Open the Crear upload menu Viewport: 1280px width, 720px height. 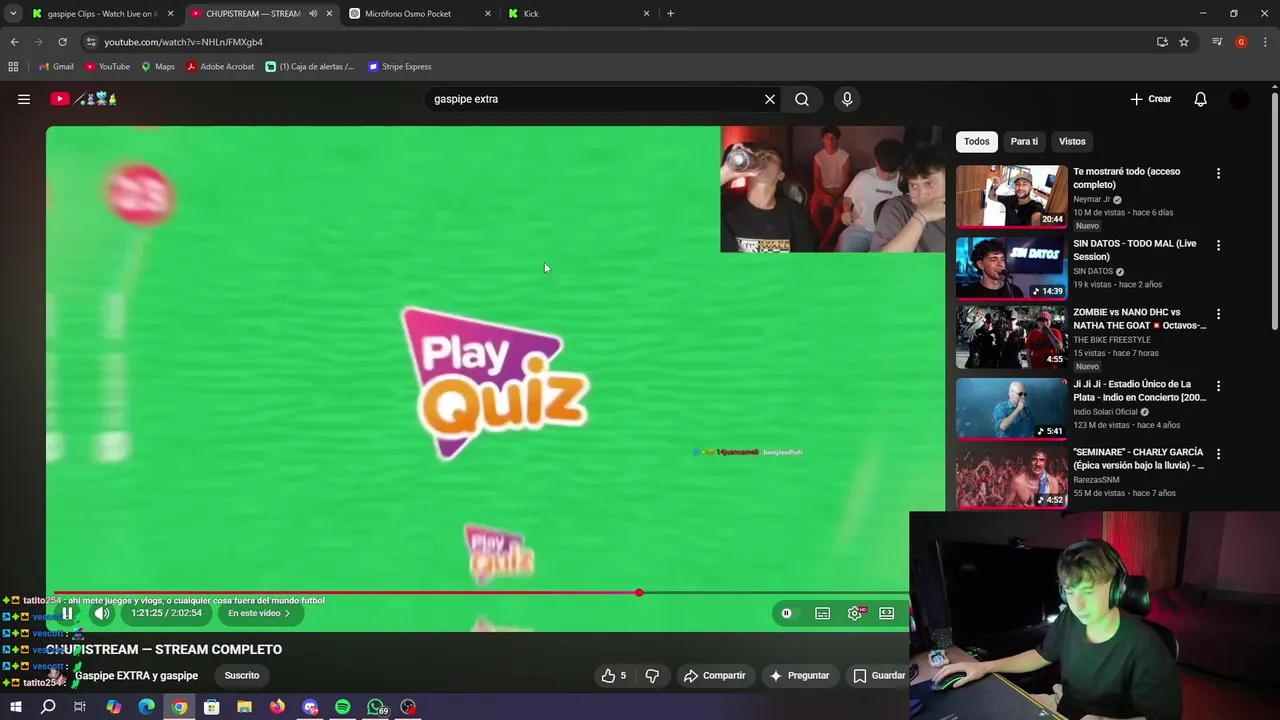coord(1151,99)
